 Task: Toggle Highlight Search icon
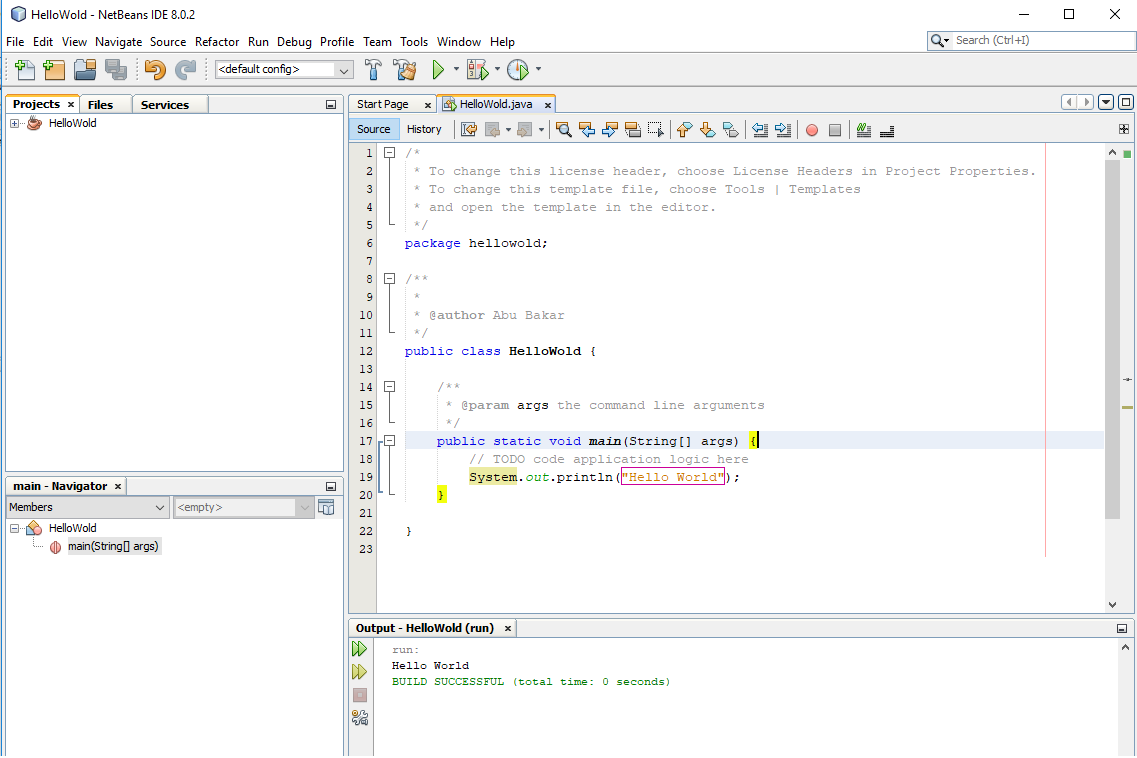coord(633,130)
